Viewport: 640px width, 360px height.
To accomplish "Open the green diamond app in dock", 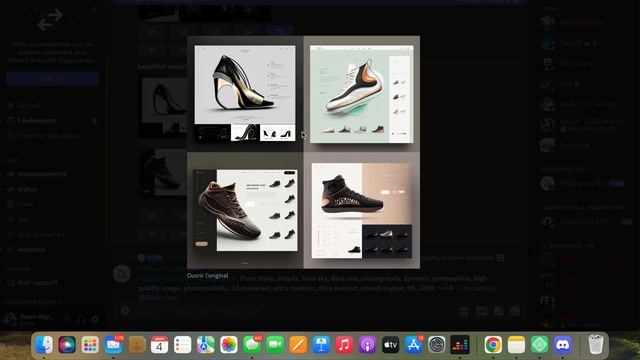I will 539,345.
